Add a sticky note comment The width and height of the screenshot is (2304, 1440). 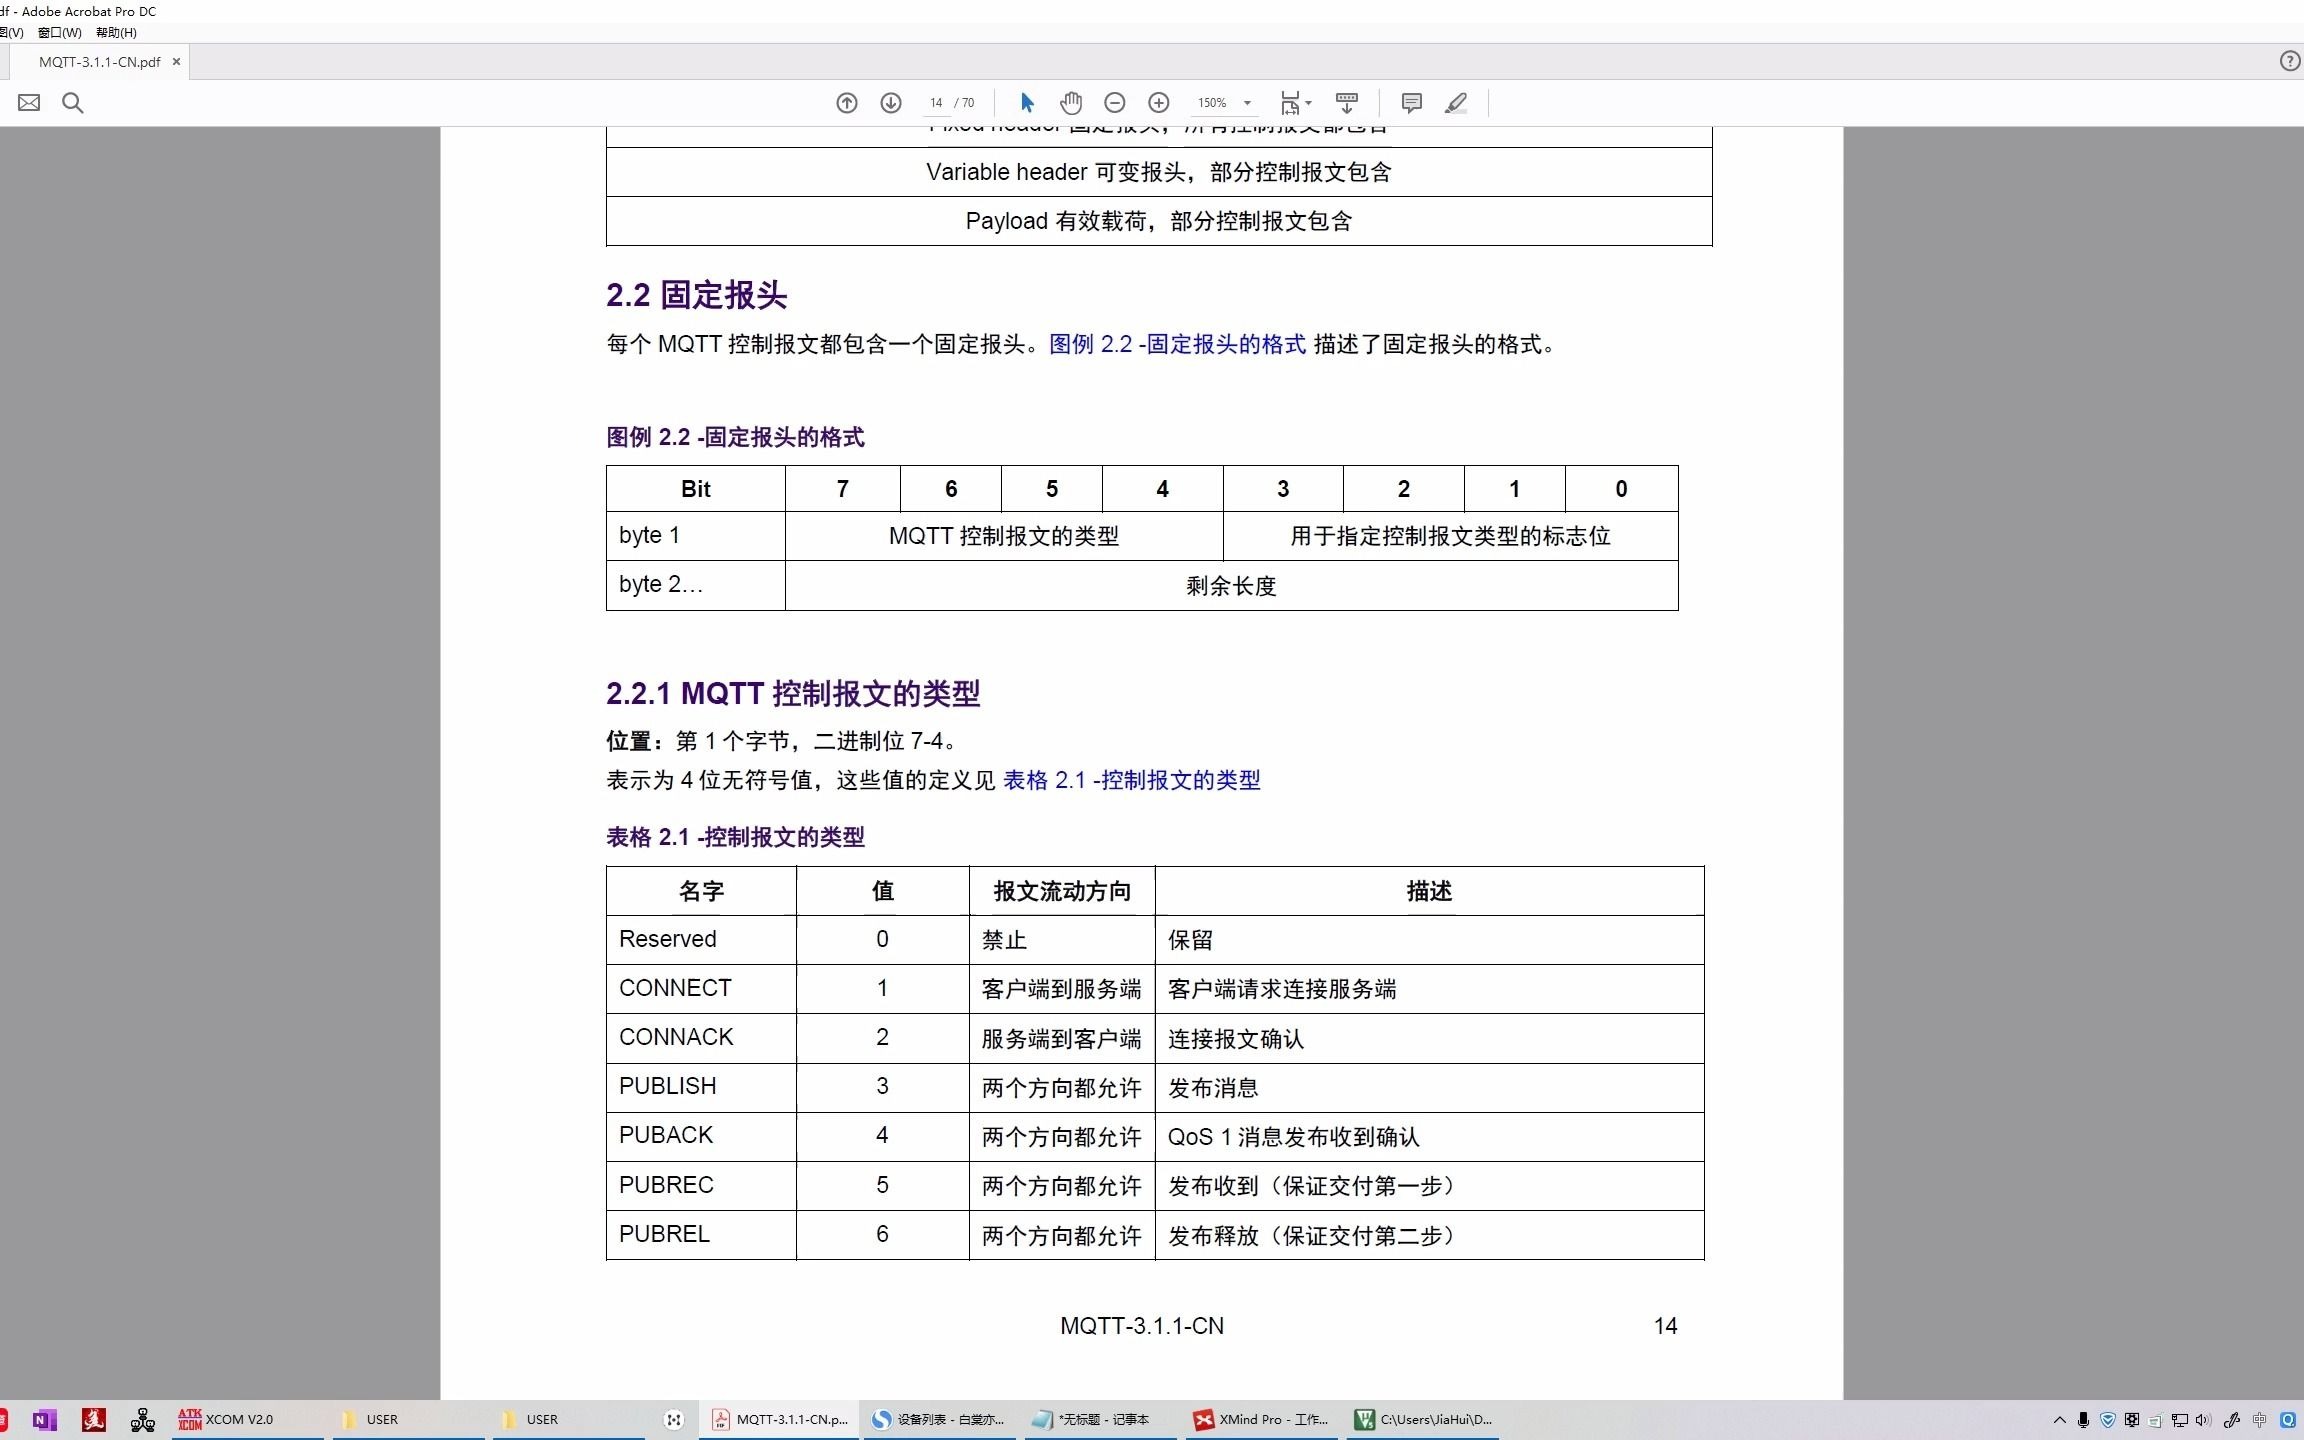(x=1412, y=103)
